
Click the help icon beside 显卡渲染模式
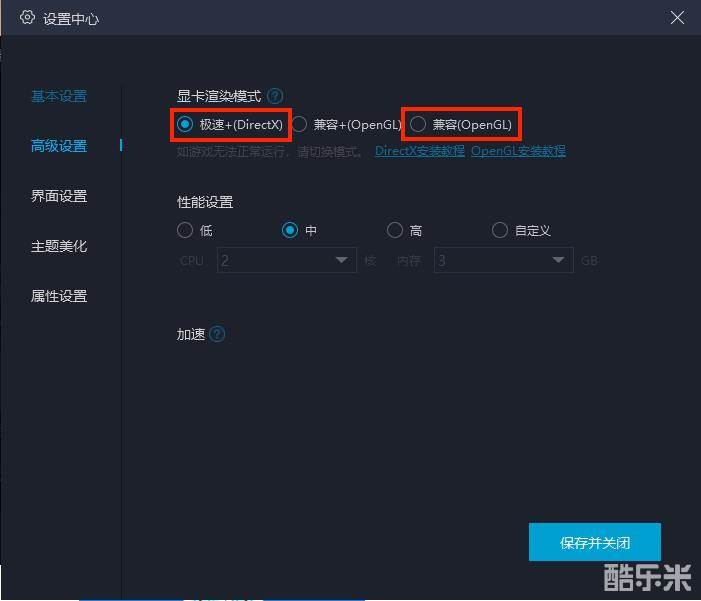(275, 96)
